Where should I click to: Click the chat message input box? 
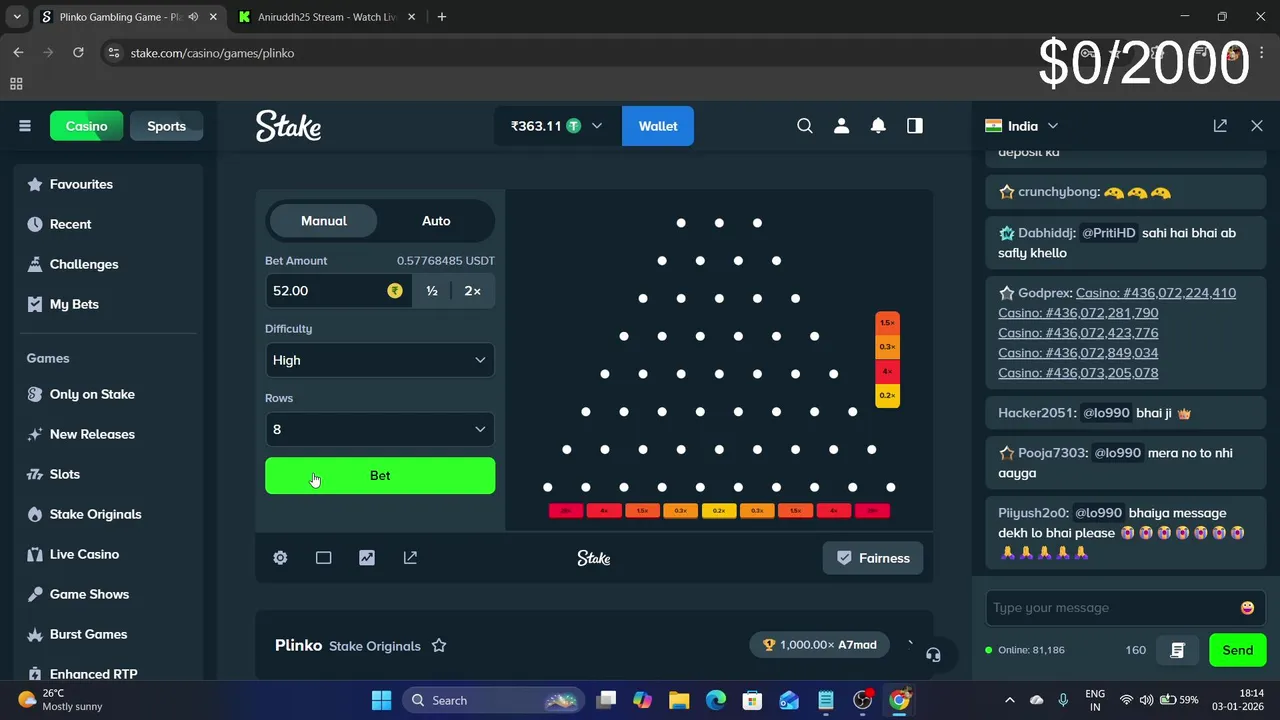tap(1125, 608)
